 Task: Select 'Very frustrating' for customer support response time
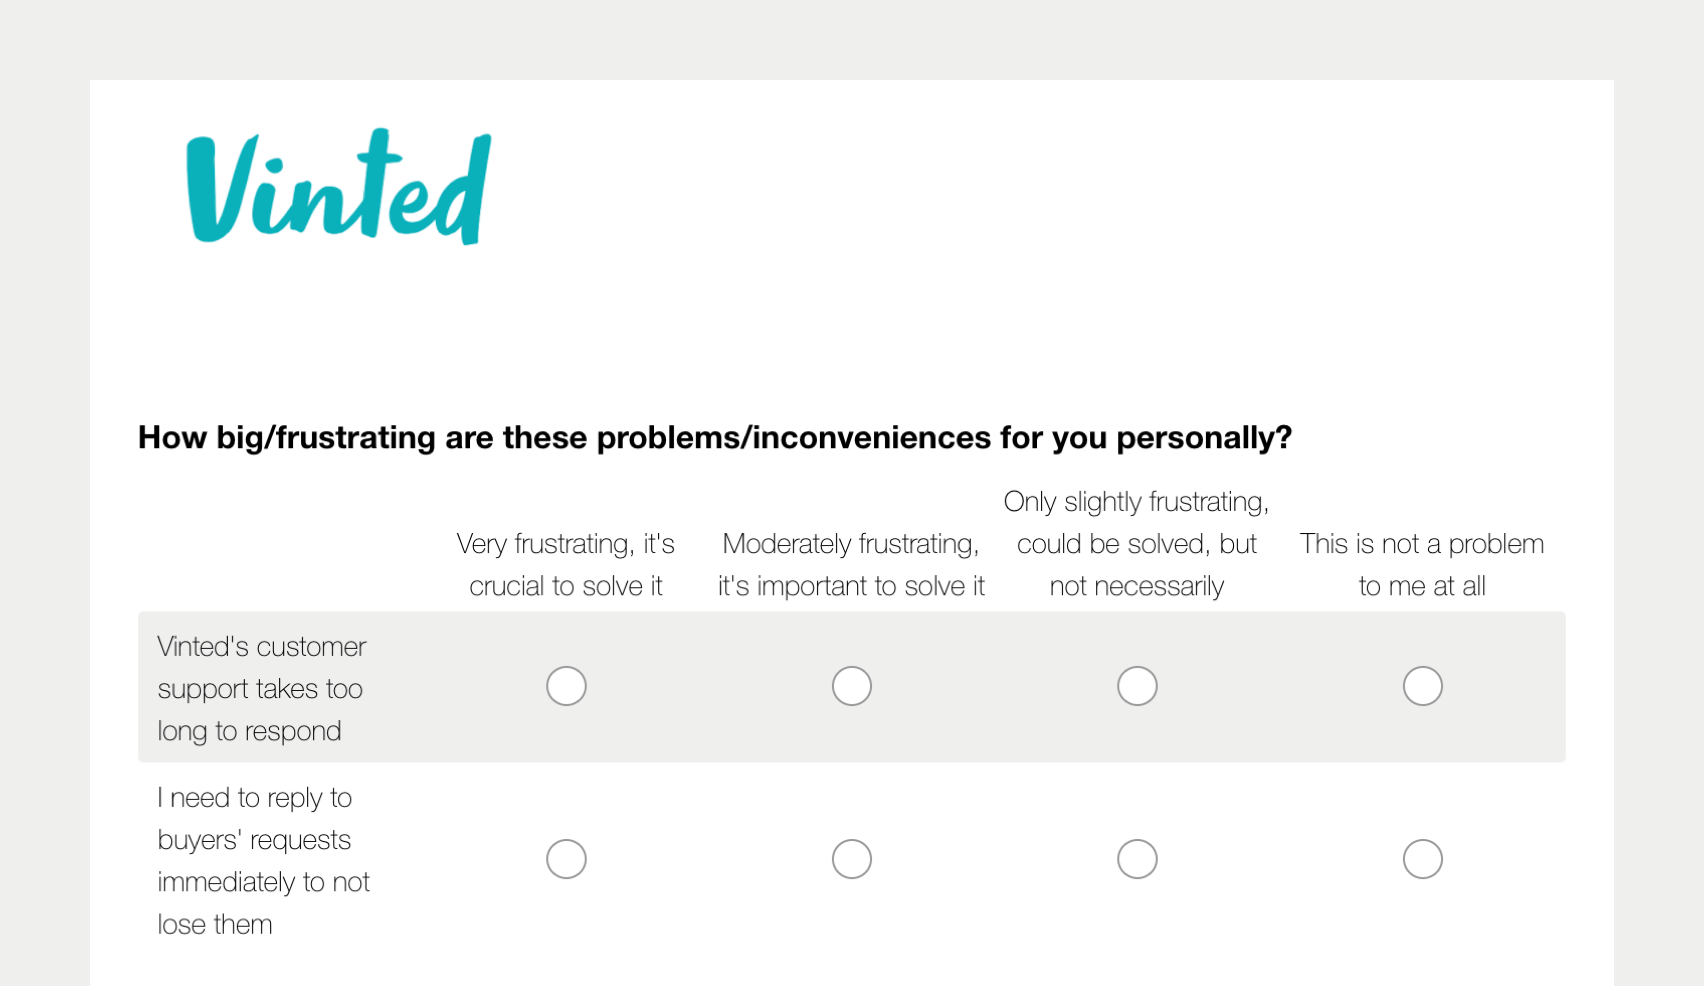coord(566,686)
